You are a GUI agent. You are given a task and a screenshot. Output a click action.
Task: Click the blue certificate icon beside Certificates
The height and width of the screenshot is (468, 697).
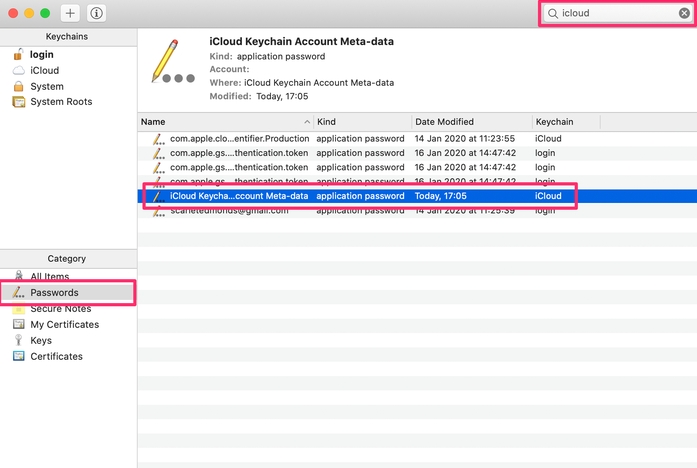click(x=19, y=356)
